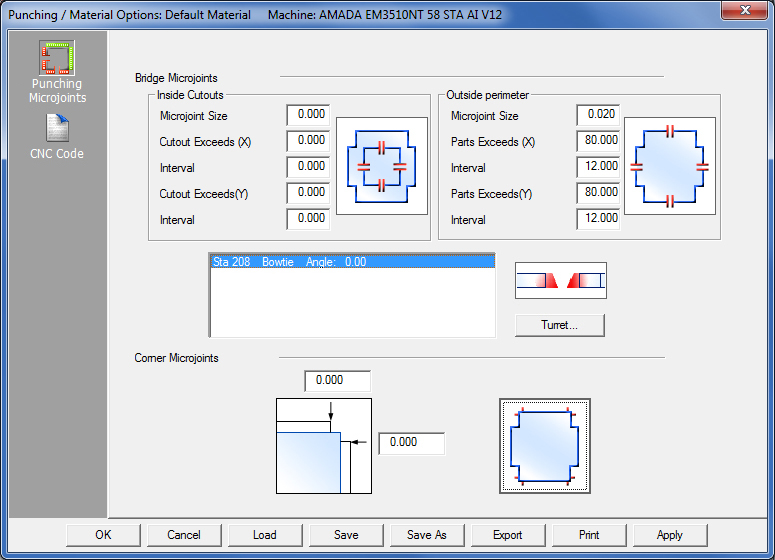Export the punching options

pyautogui.click(x=508, y=535)
